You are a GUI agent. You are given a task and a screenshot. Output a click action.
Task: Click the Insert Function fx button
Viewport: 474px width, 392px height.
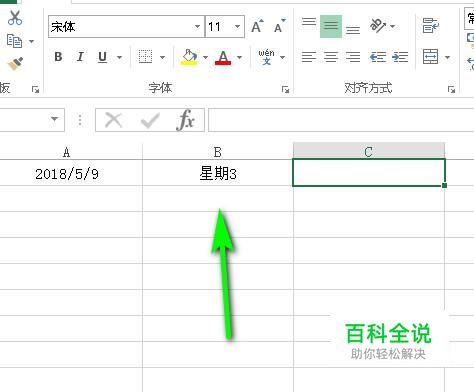(x=185, y=120)
